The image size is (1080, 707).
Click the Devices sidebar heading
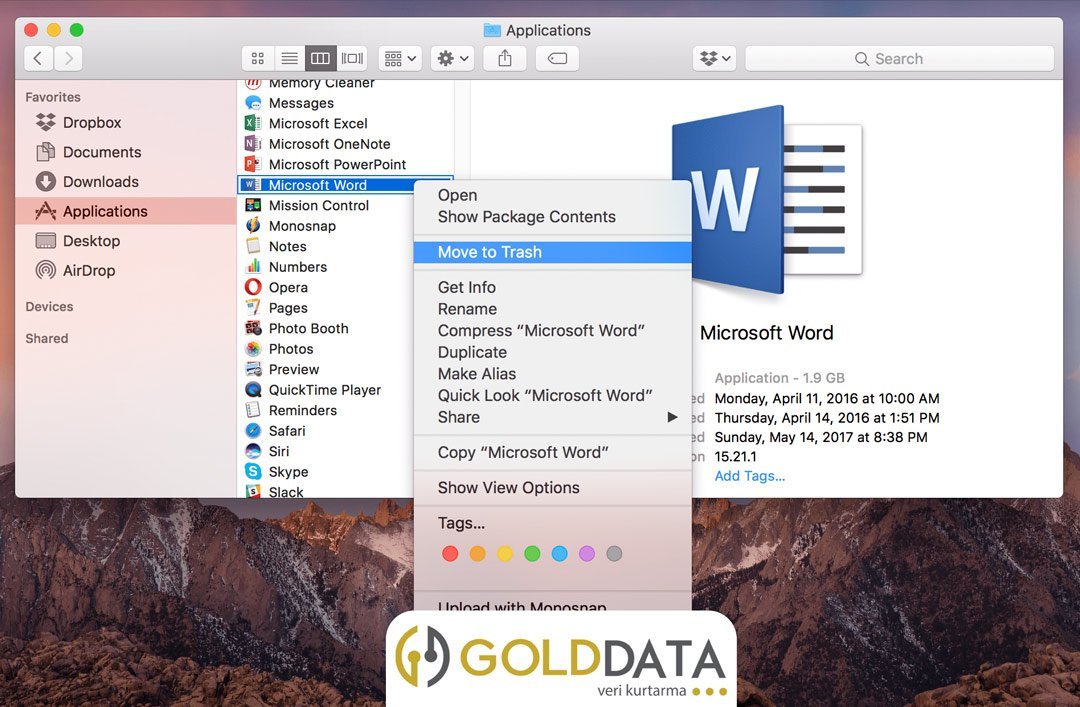tap(50, 307)
